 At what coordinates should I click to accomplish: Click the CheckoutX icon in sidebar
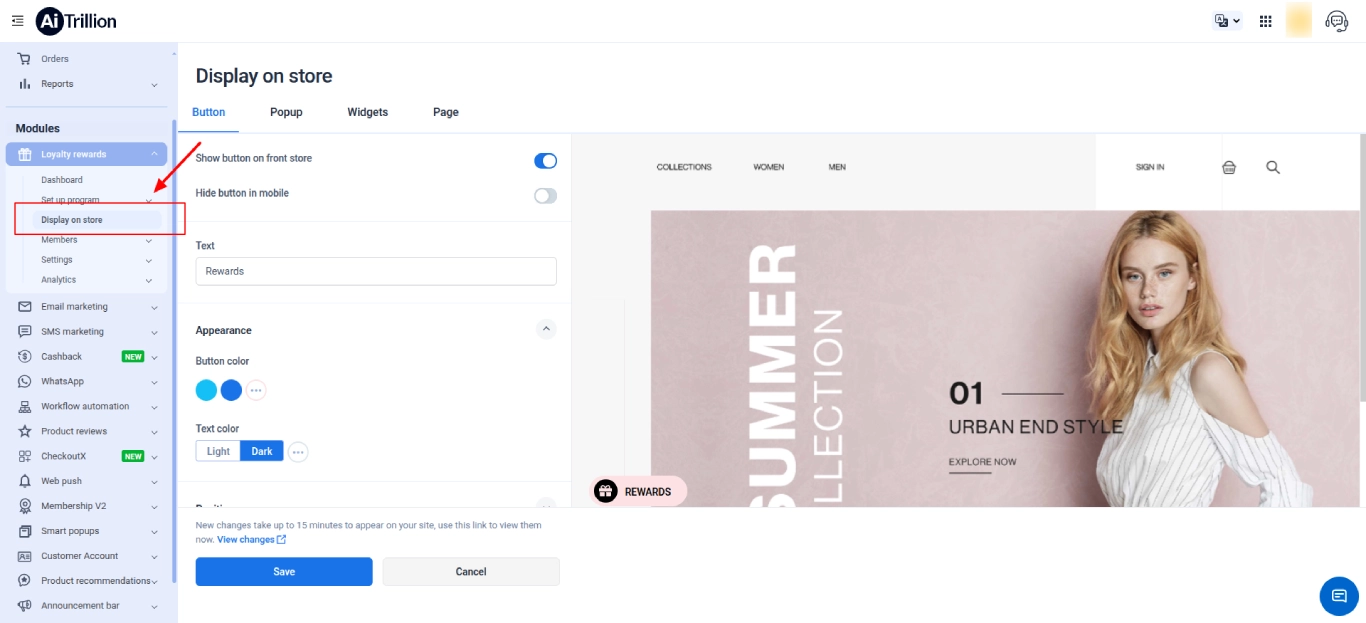[24, 457]
